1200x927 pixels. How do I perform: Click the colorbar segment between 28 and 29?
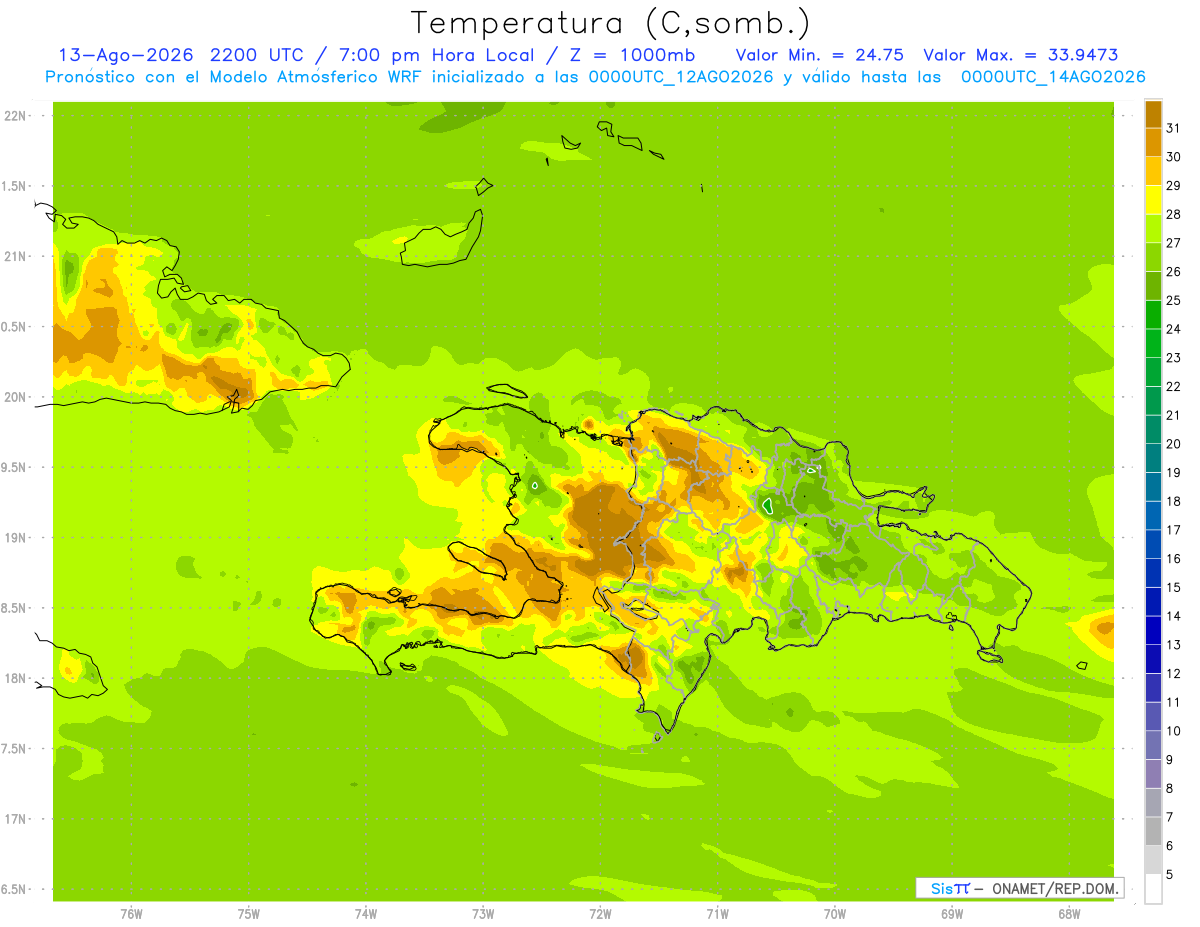point(1153,200)
